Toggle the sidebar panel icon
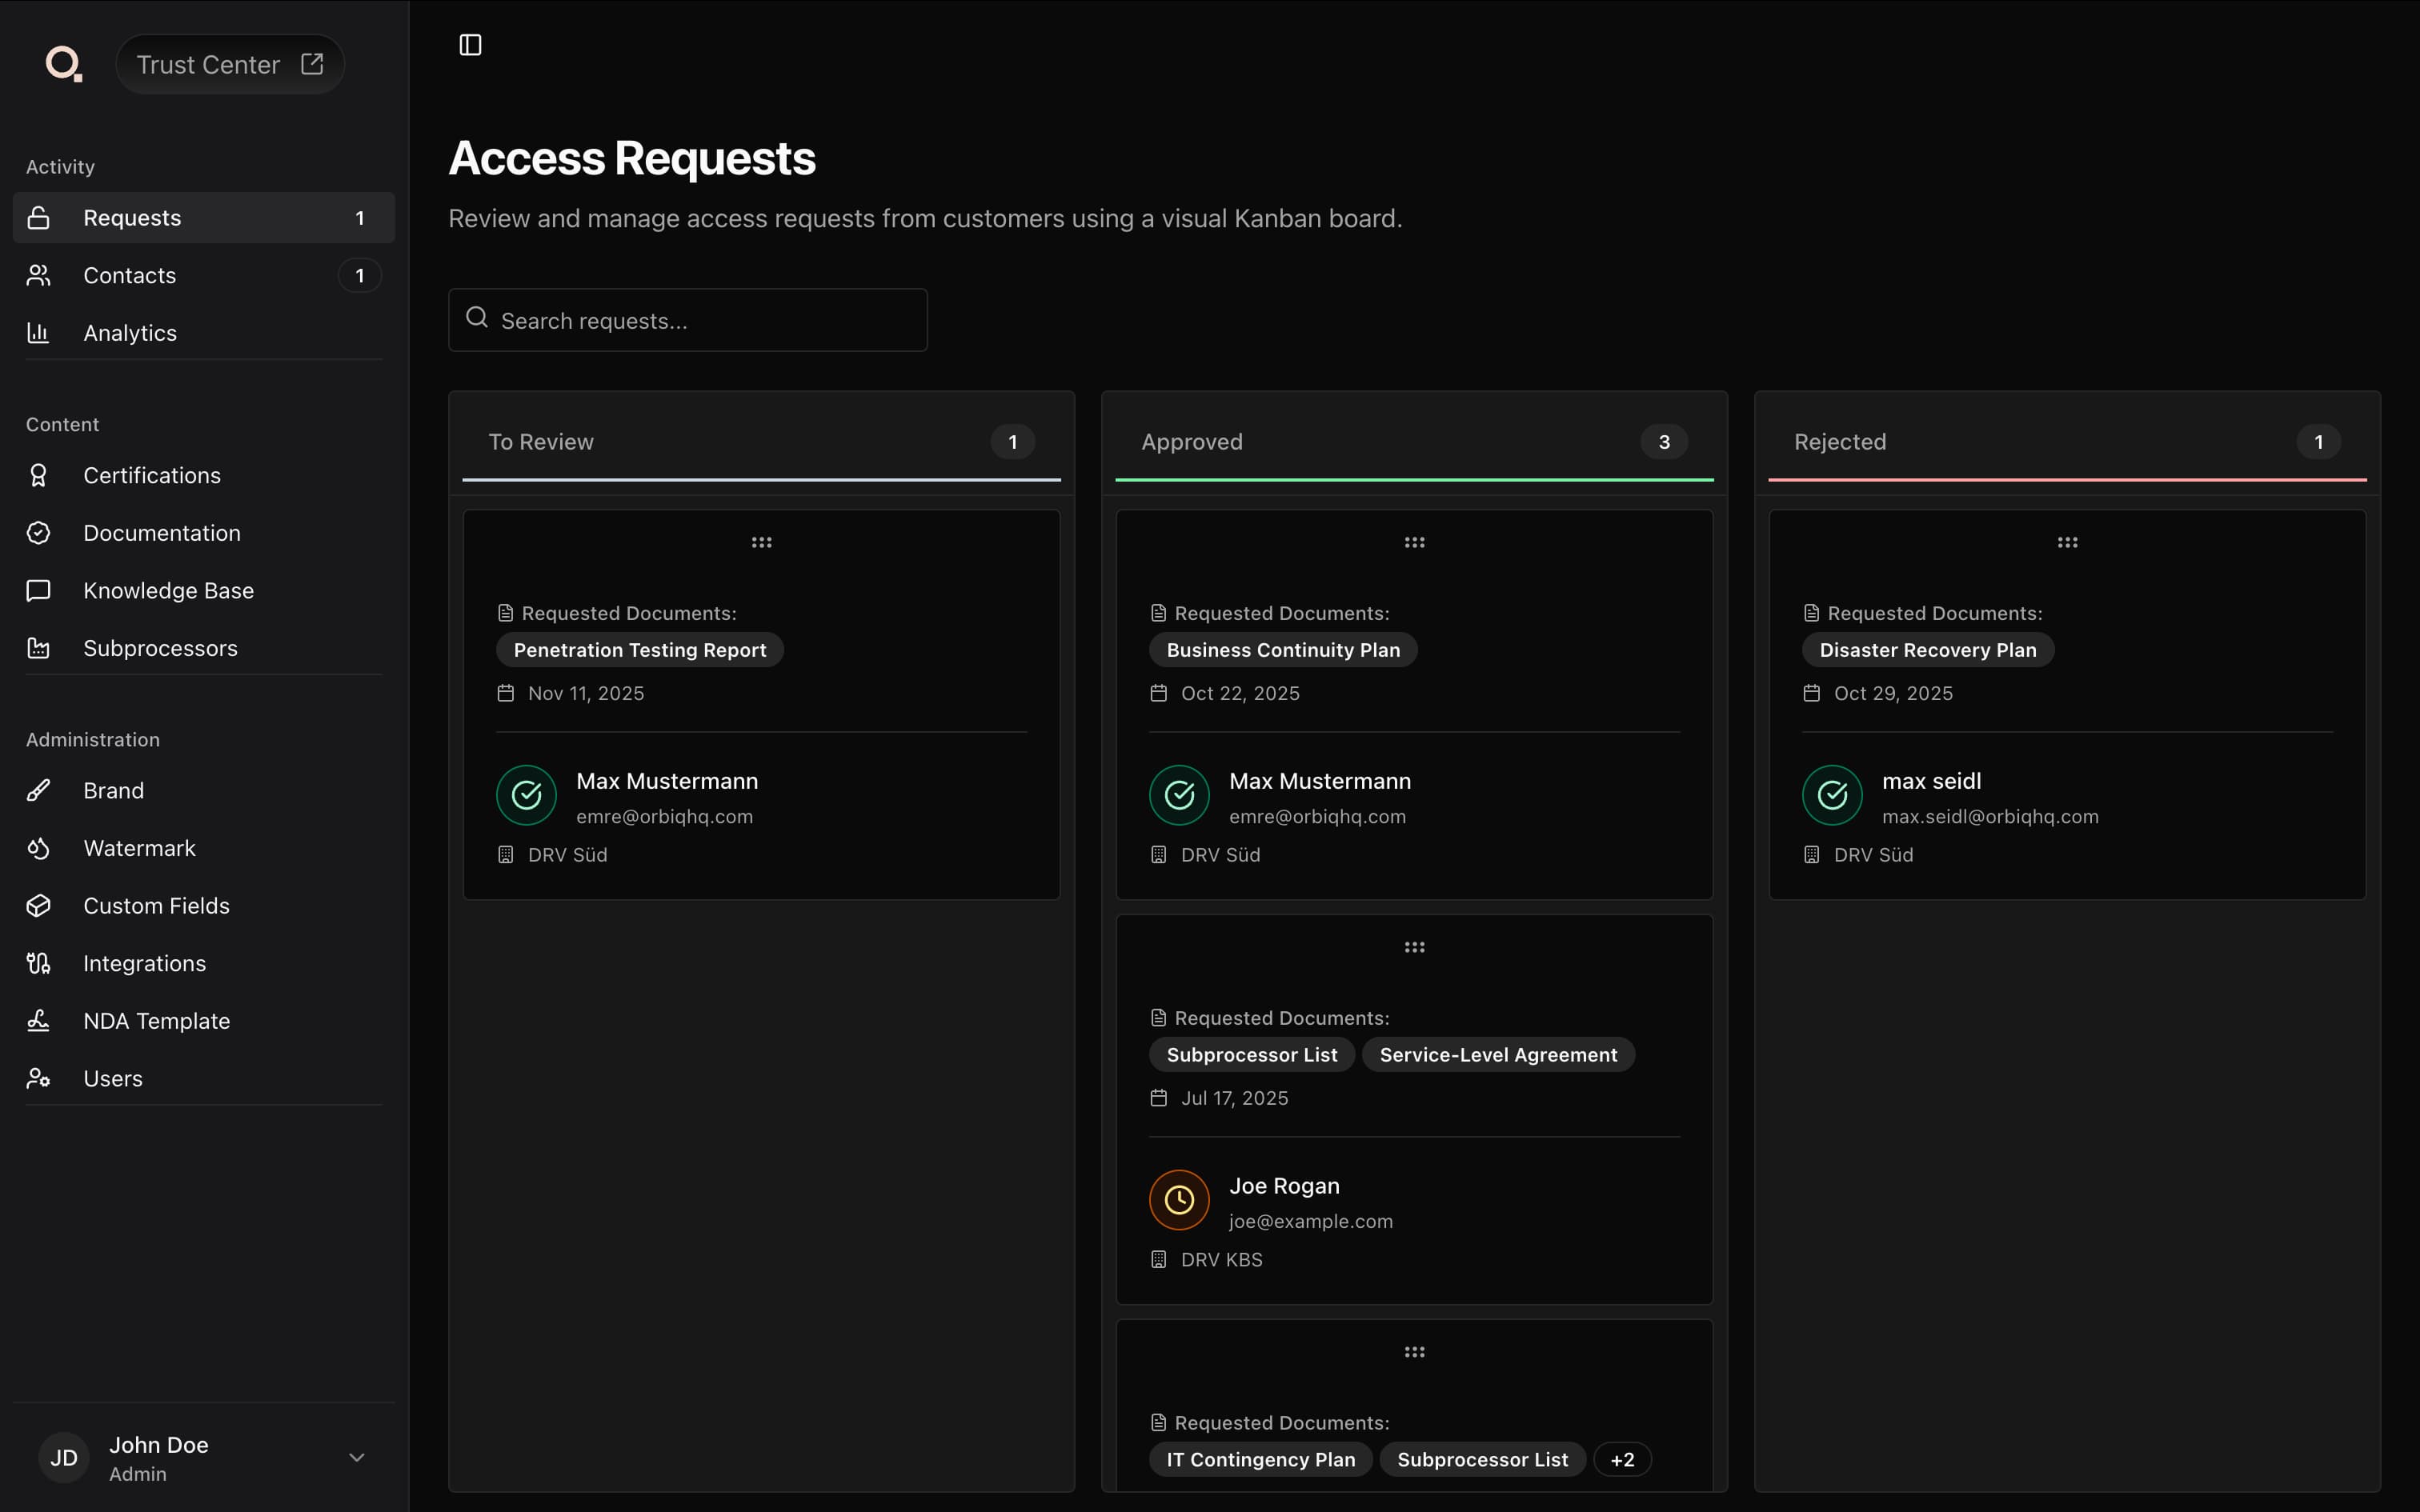This screenshot has width=2420, height=1512. click(x=470, y=45)
